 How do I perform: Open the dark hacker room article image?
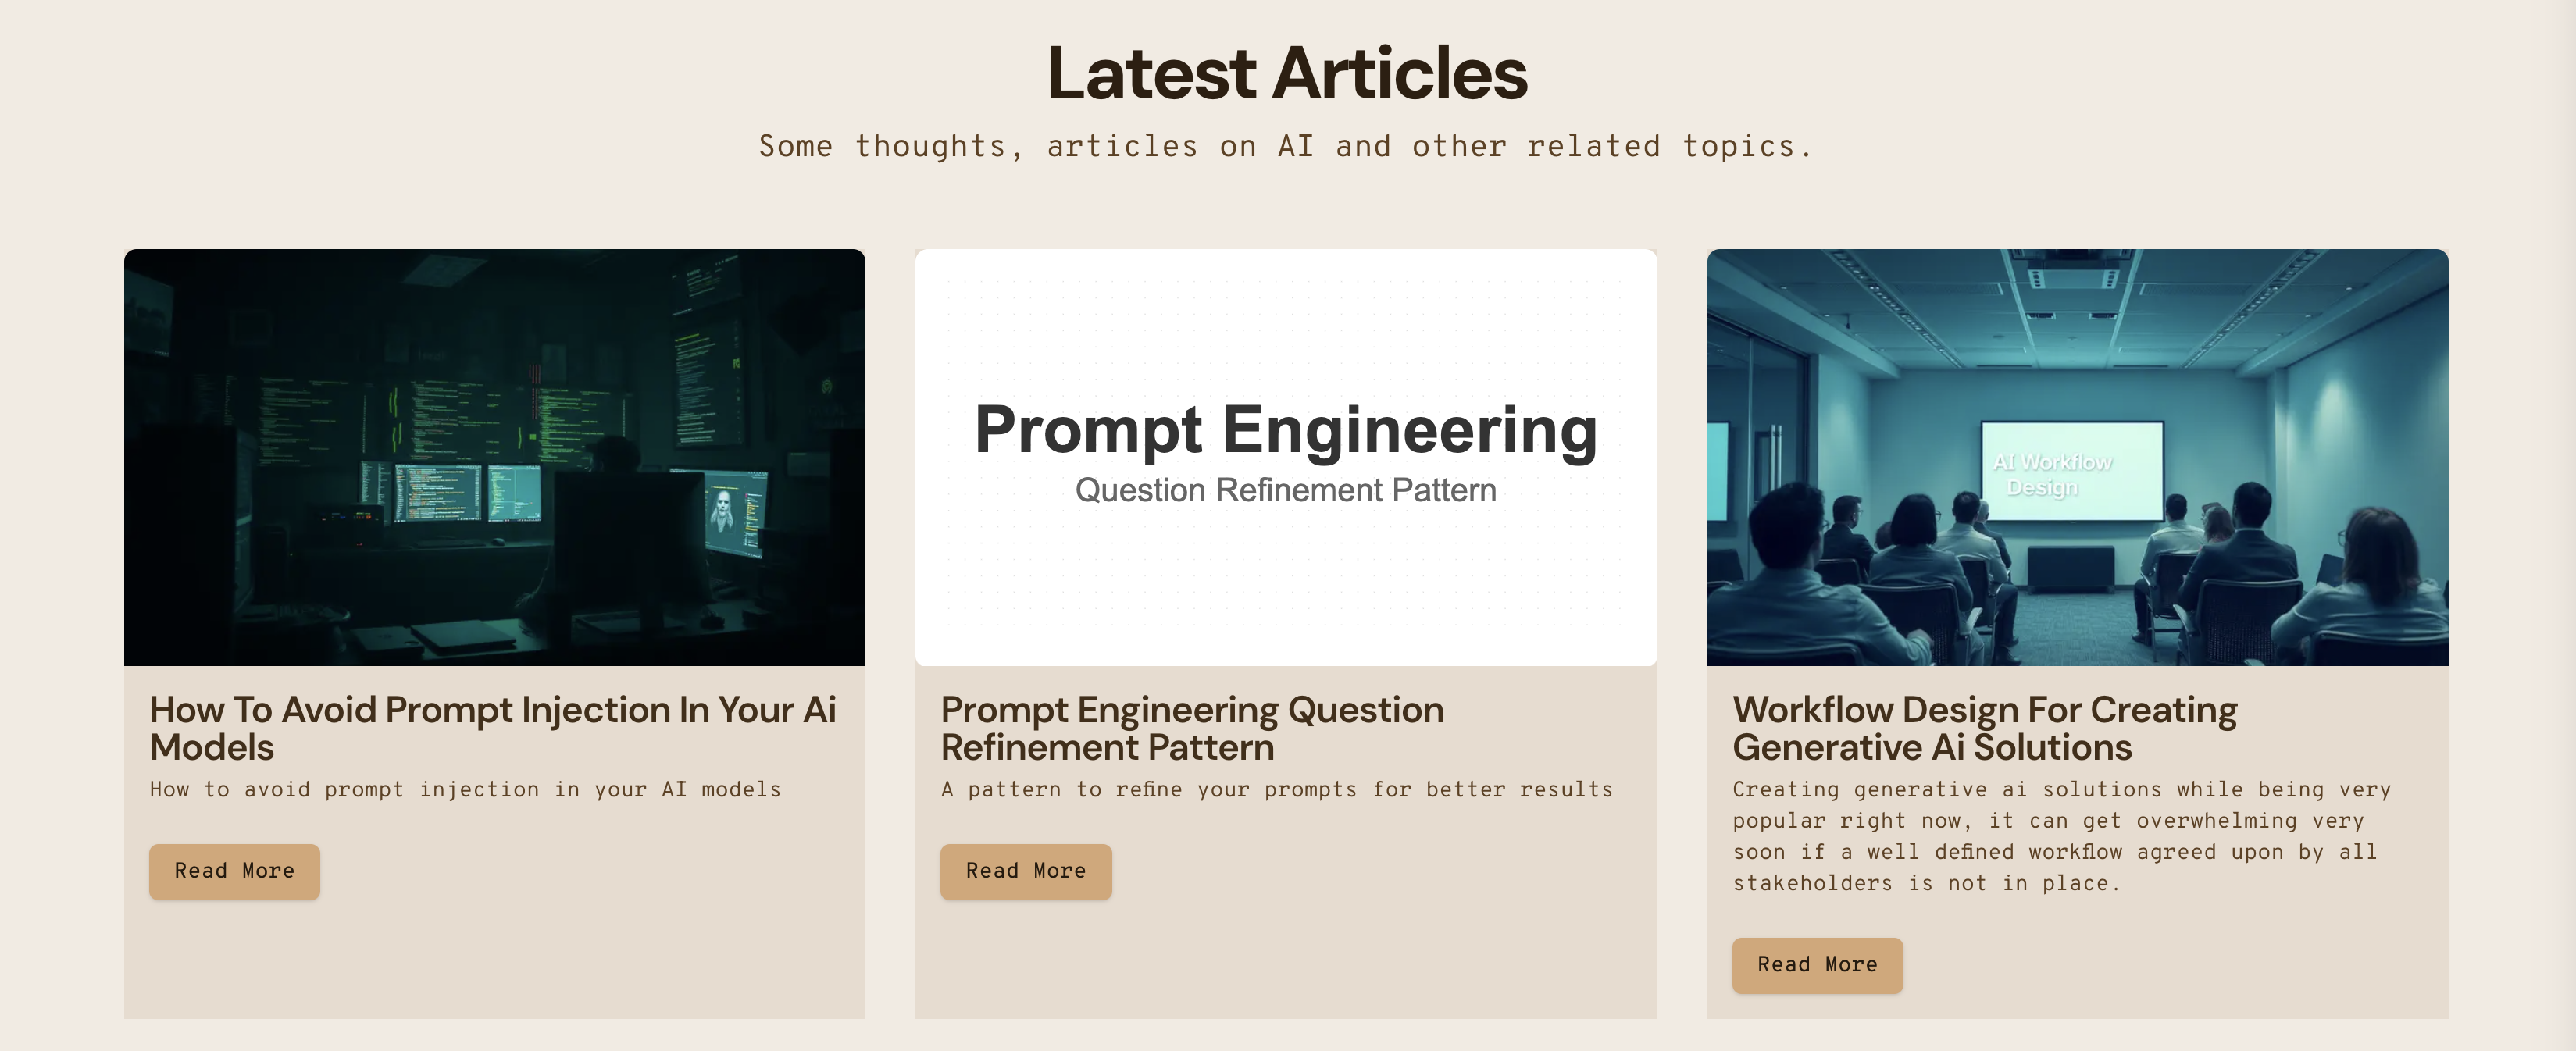[494, 457]
